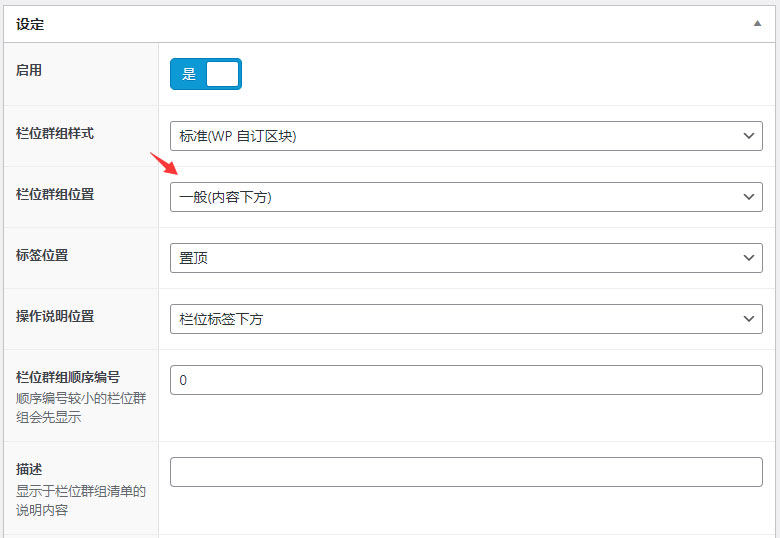Click the 栏位群组样式 field label

tap(55, 133)
